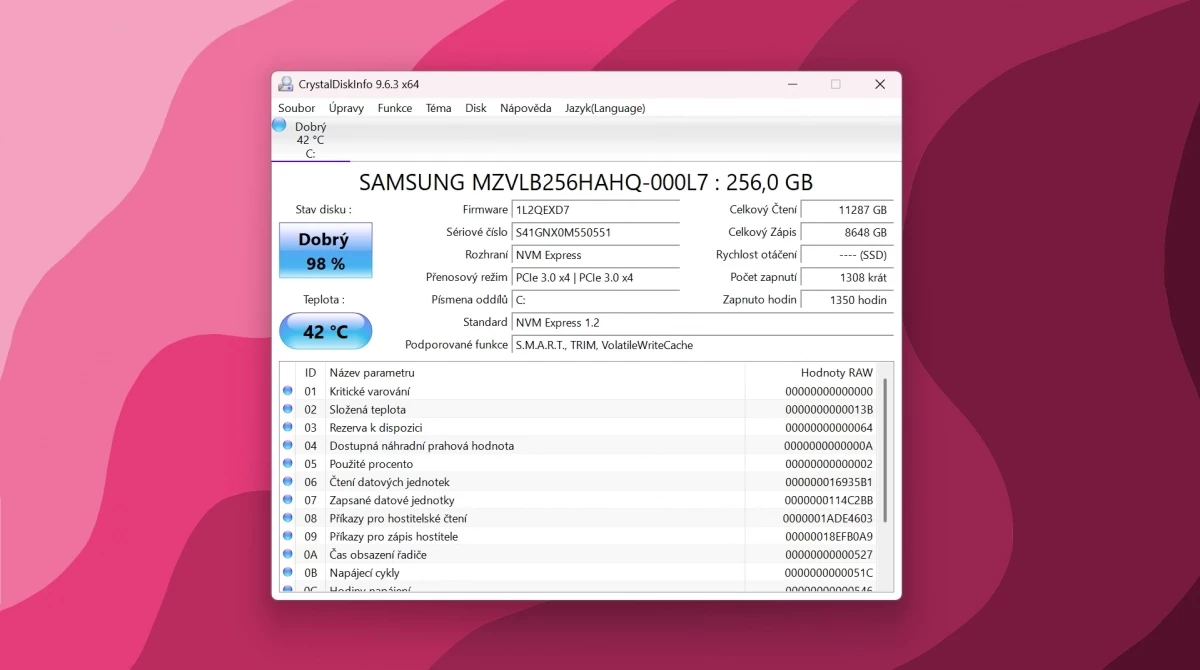Click the status orb for ID 05 Použité procento
Screen dimensions: 1200x670
(288, 463)
